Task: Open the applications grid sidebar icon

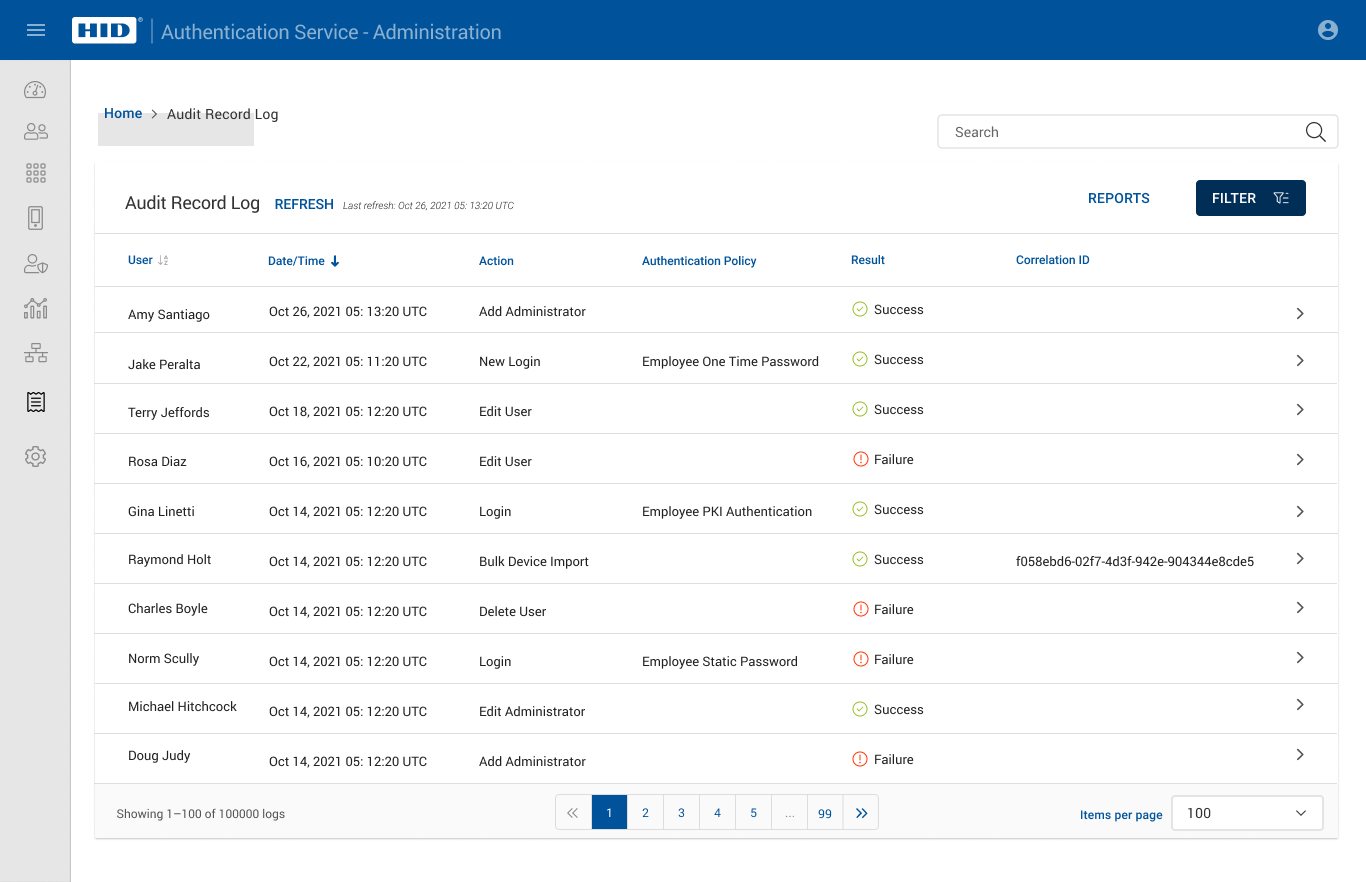Action: [35, 174]
